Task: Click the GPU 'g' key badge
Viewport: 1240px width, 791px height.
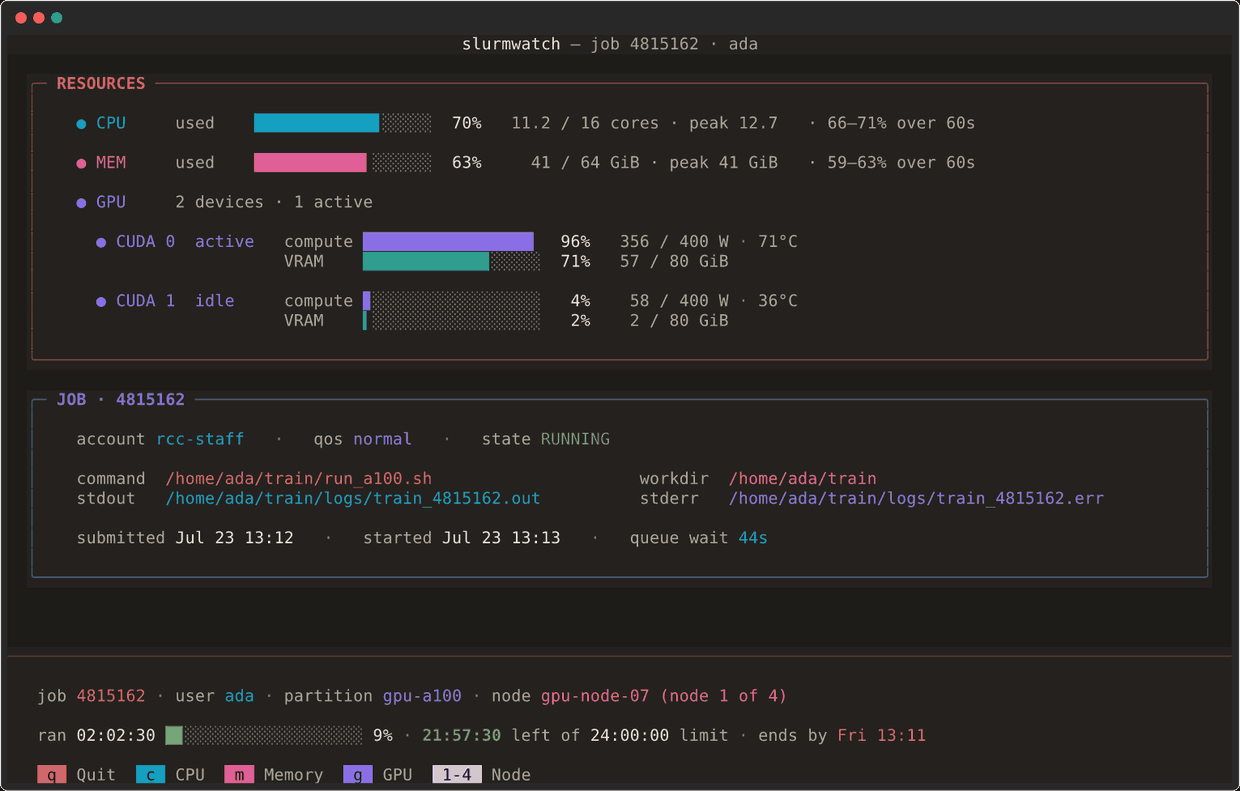Action: click(357, 774)
